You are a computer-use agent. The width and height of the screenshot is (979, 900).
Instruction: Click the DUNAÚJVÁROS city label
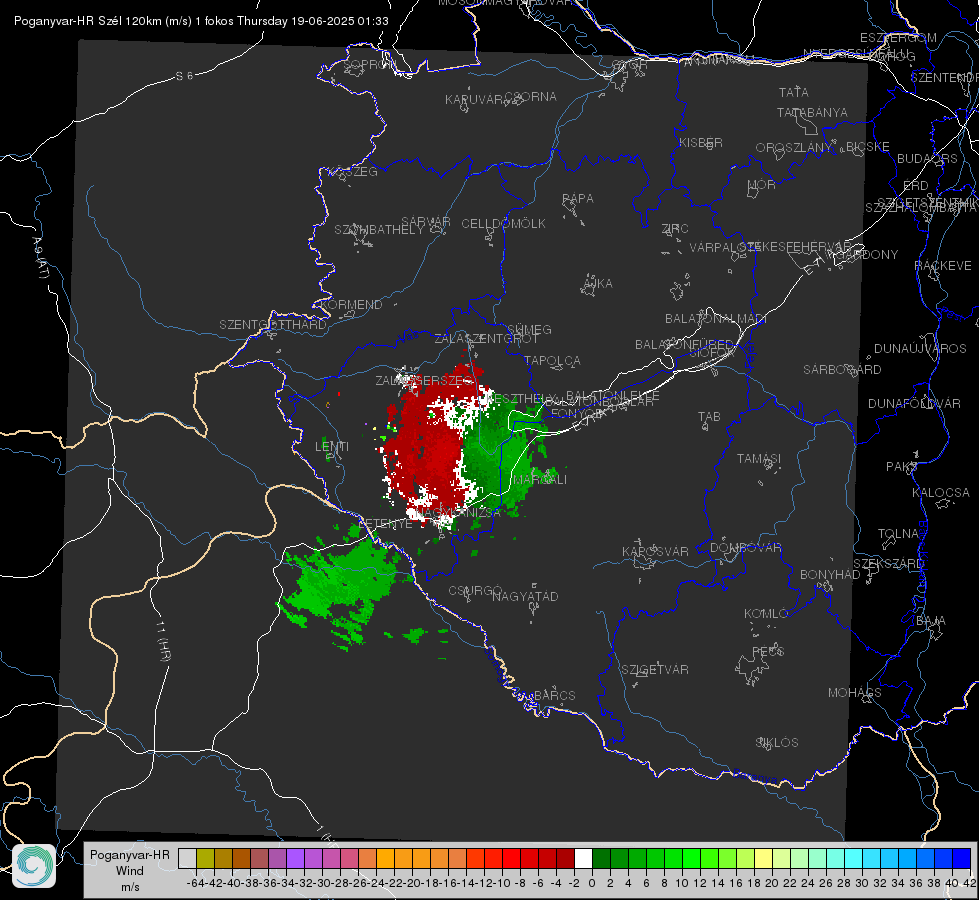pos(920,349)
